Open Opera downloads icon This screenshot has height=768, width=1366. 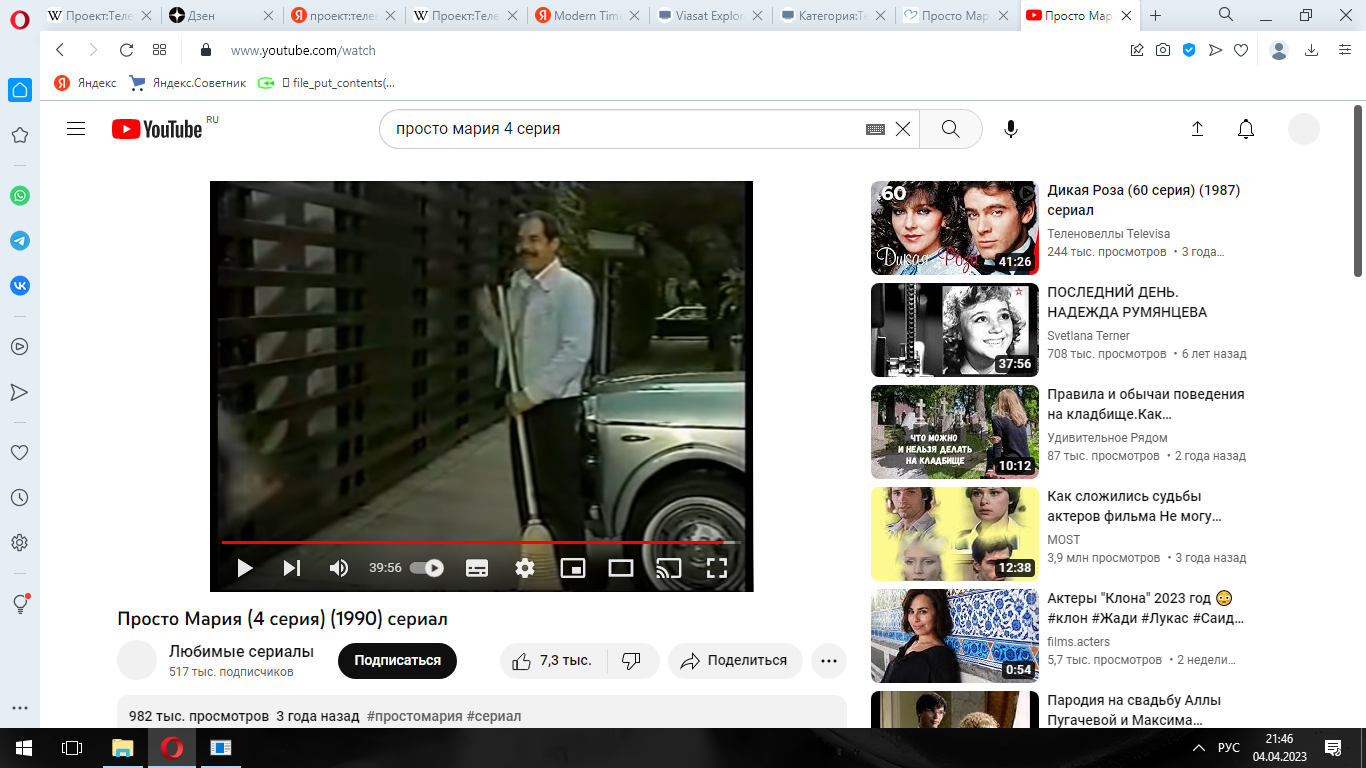[x=1312, y=50]
